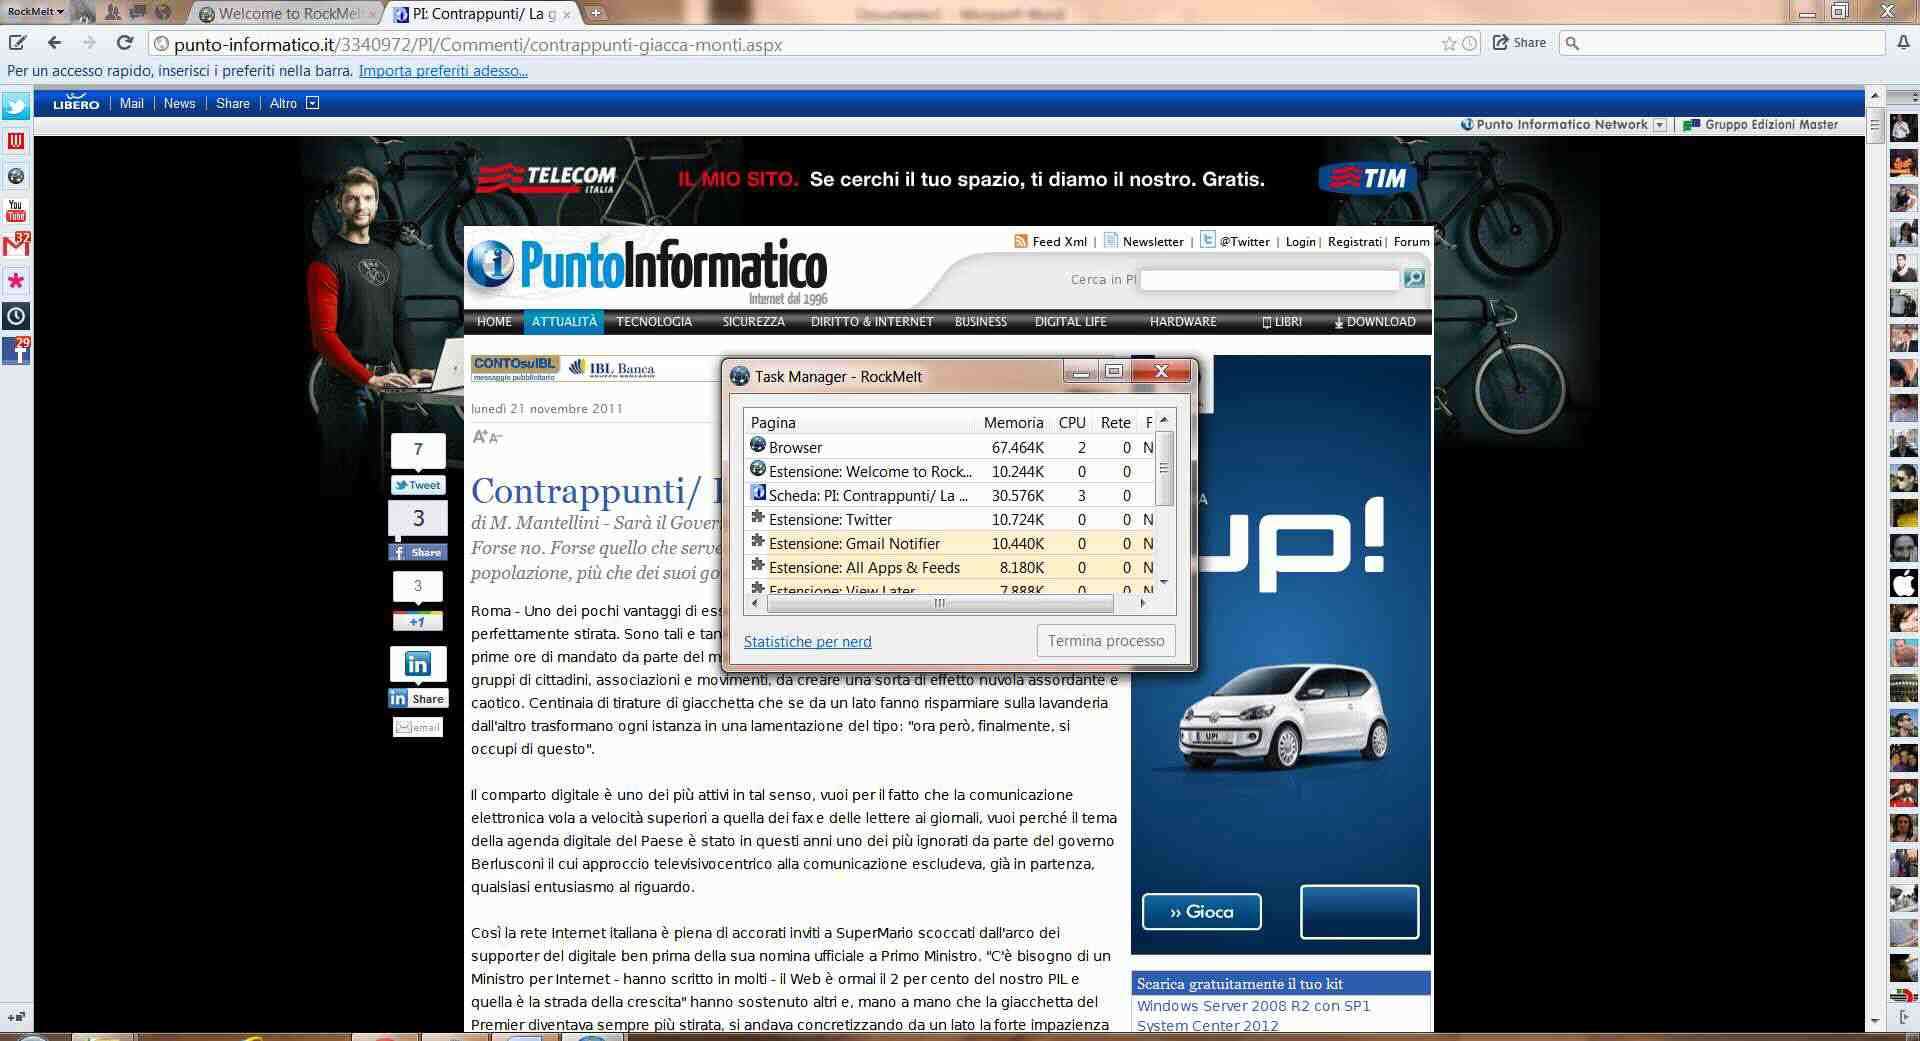Click the LinkedIn 'in' logo box
The image size is (1920, 1041).
(x=418, y=663)
